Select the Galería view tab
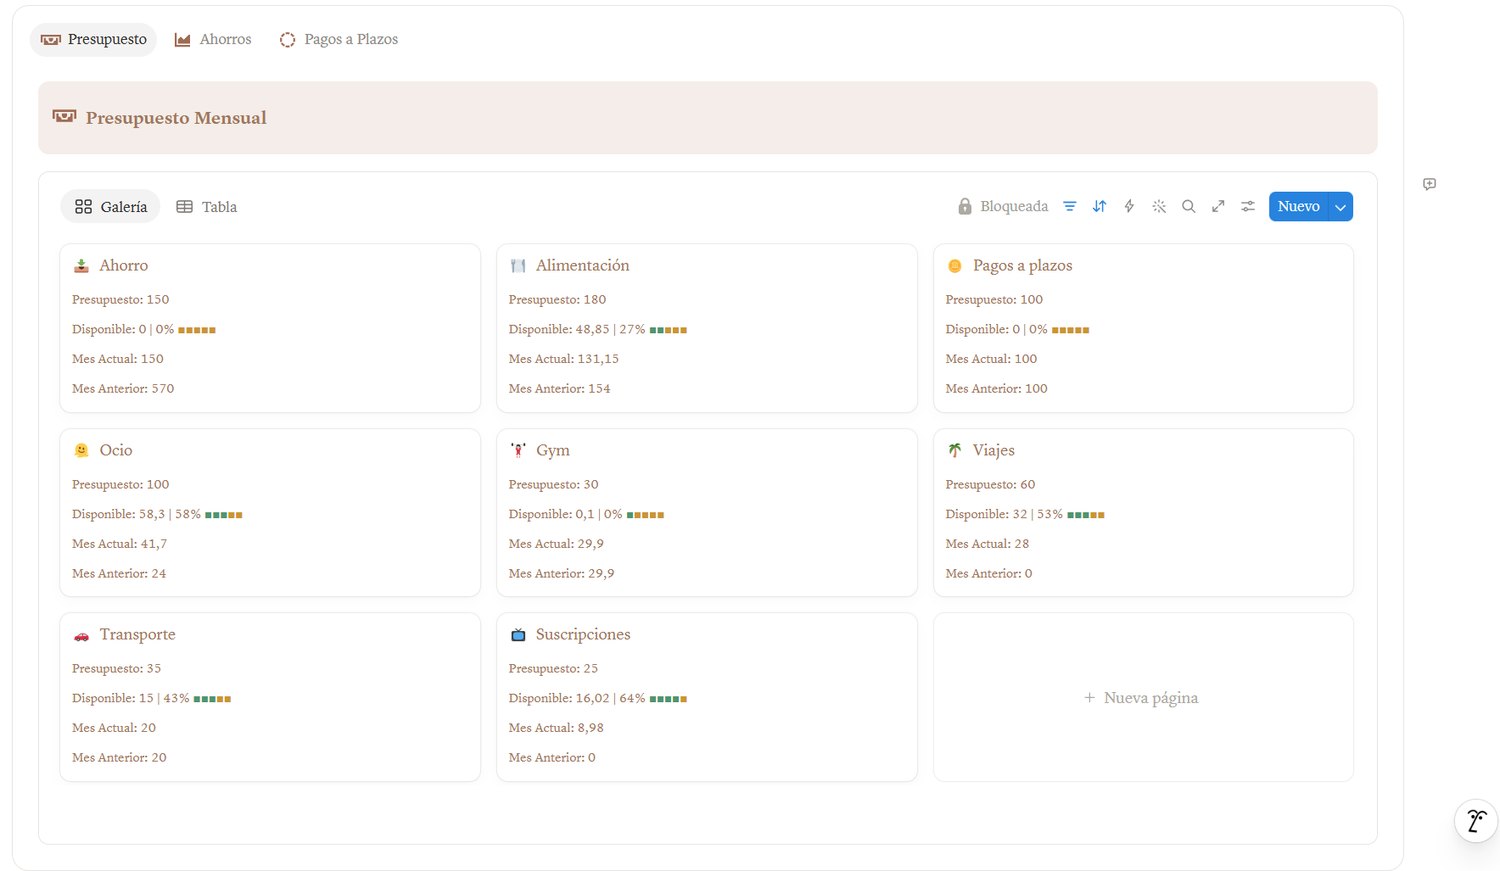1500x871 pixels. (x=111, y=207)
